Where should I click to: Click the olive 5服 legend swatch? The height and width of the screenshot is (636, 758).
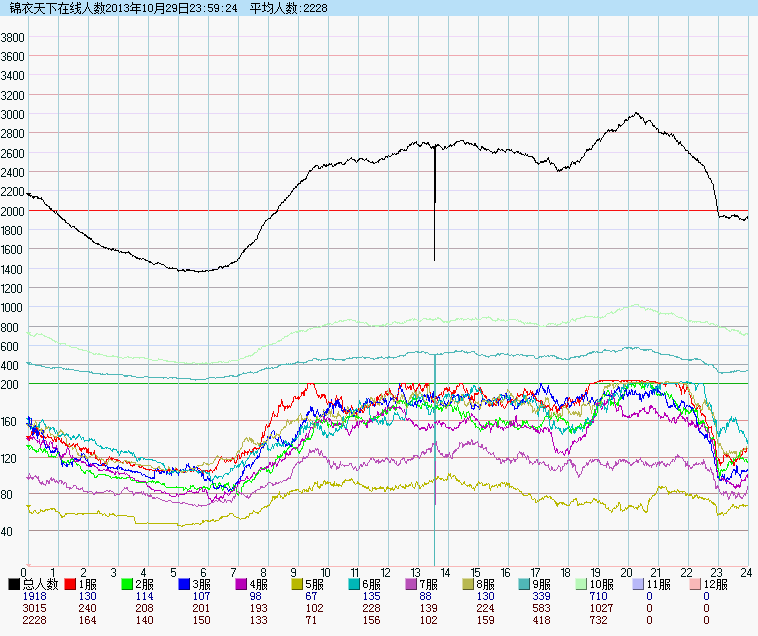298,584
